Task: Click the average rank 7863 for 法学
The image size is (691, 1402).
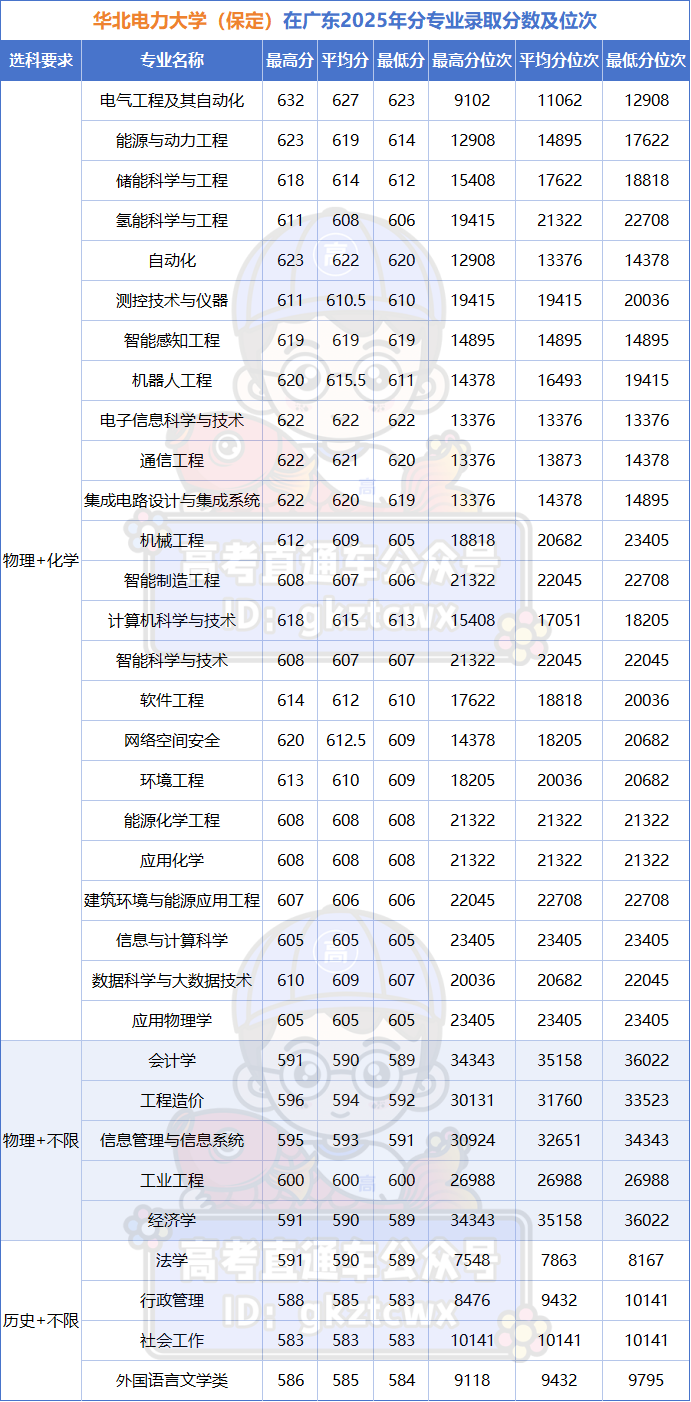Action: click(x=559, y=1260)
